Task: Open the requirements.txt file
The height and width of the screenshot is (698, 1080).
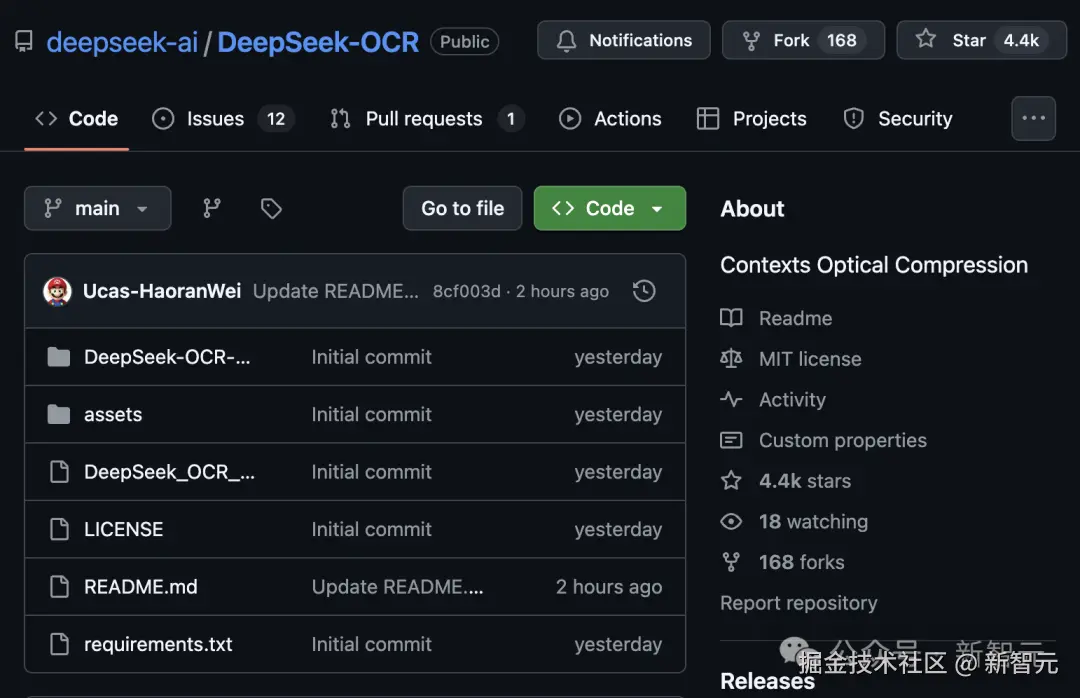Action: (x=158, y=645)
